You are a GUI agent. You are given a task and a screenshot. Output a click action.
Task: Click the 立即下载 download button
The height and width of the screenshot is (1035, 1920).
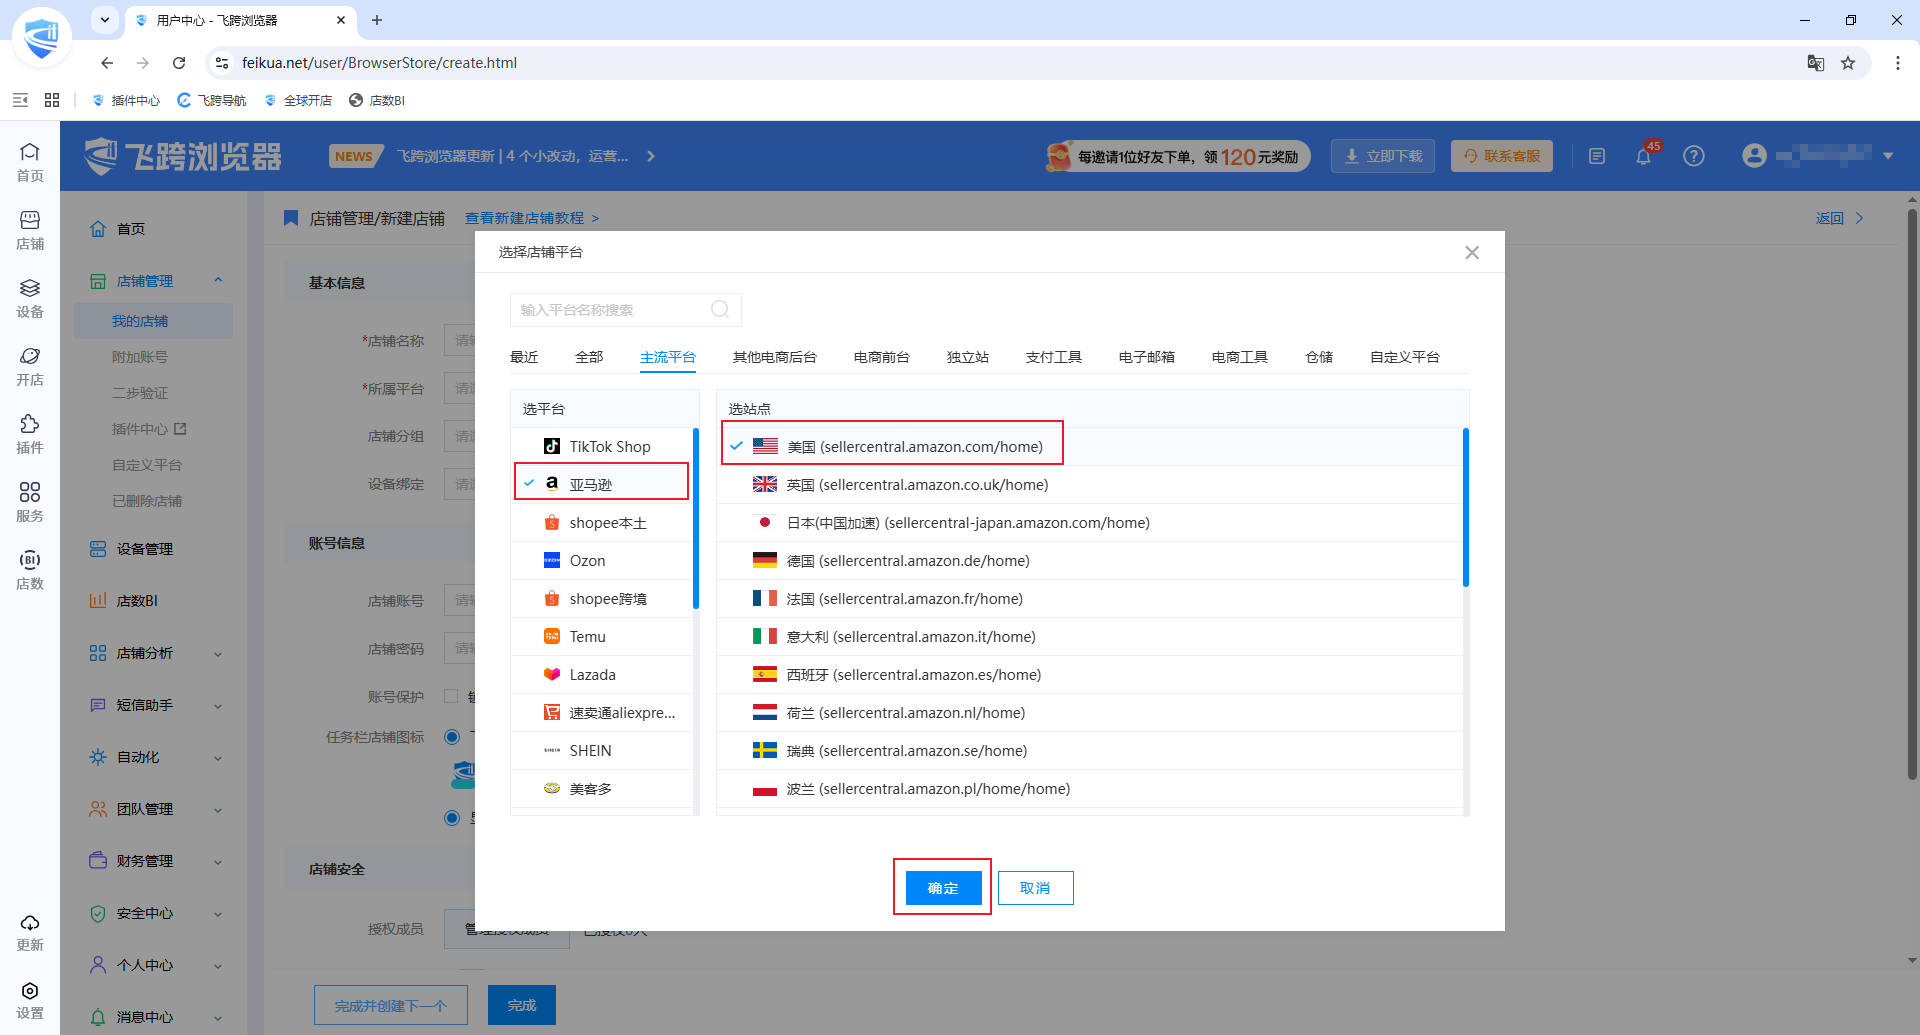coord(1383,156)
